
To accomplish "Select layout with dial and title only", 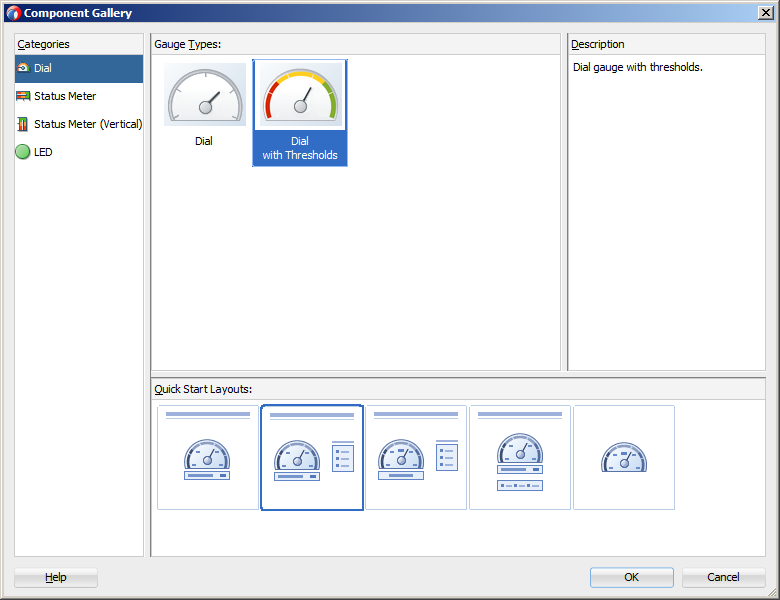I will 208,457.
